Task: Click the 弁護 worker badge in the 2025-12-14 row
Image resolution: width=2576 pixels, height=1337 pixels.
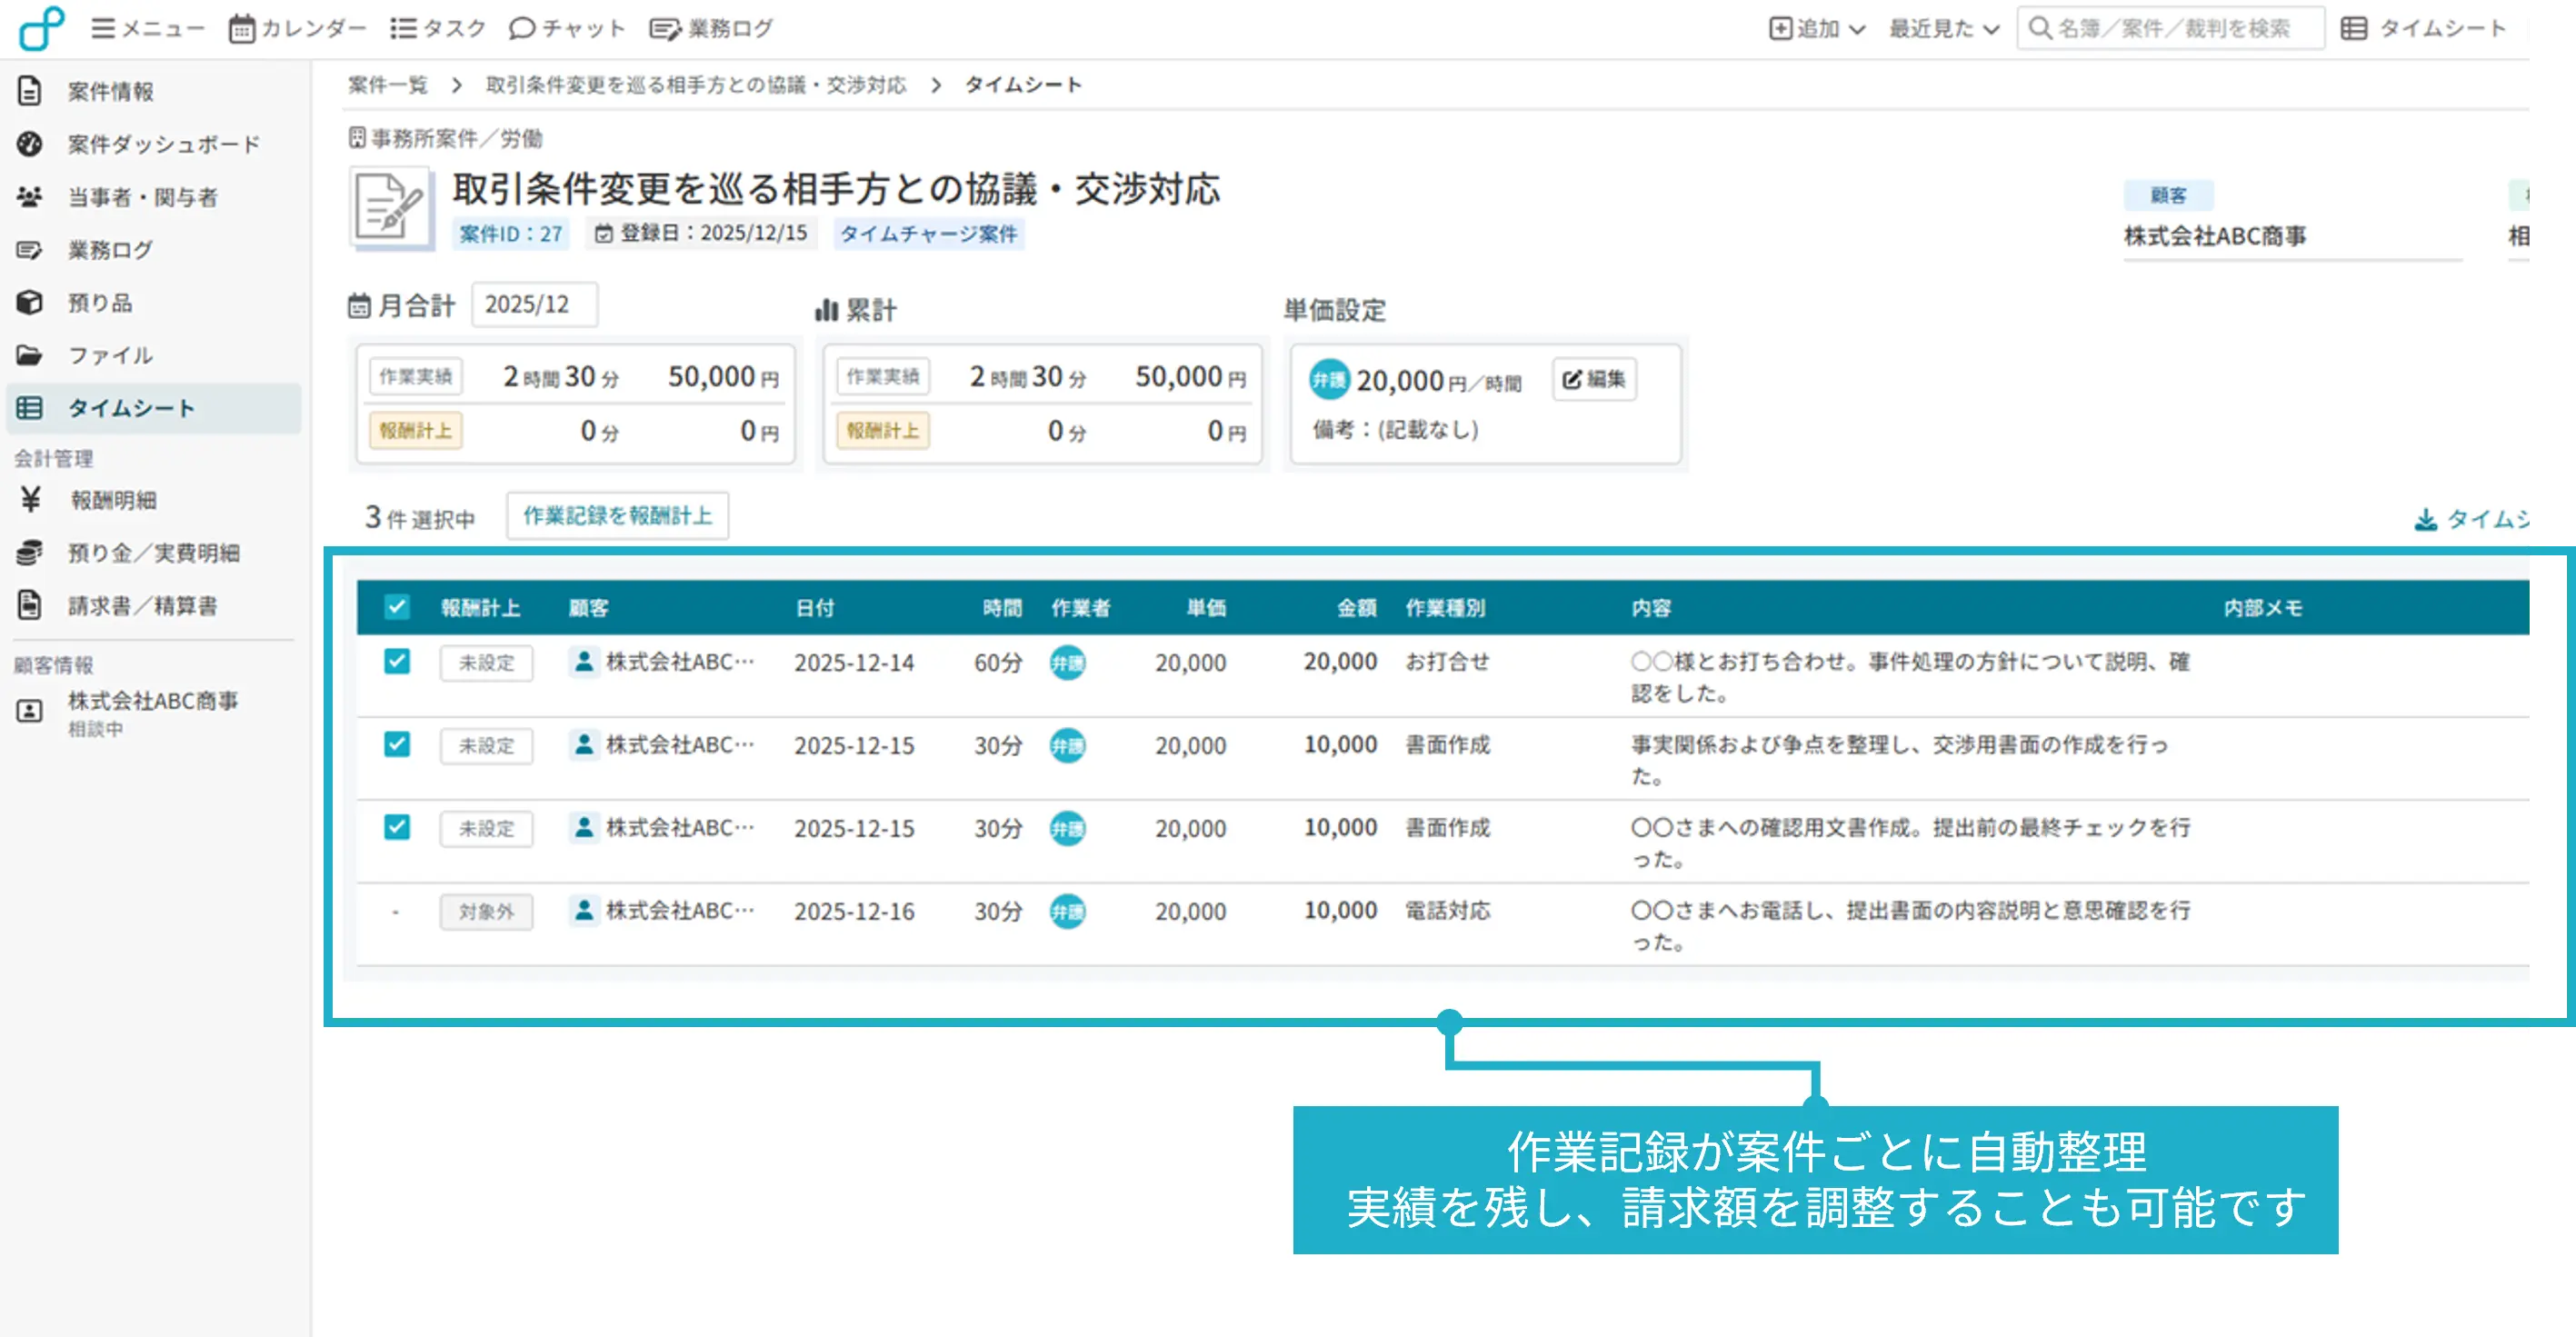Action: coord(1067,662)
